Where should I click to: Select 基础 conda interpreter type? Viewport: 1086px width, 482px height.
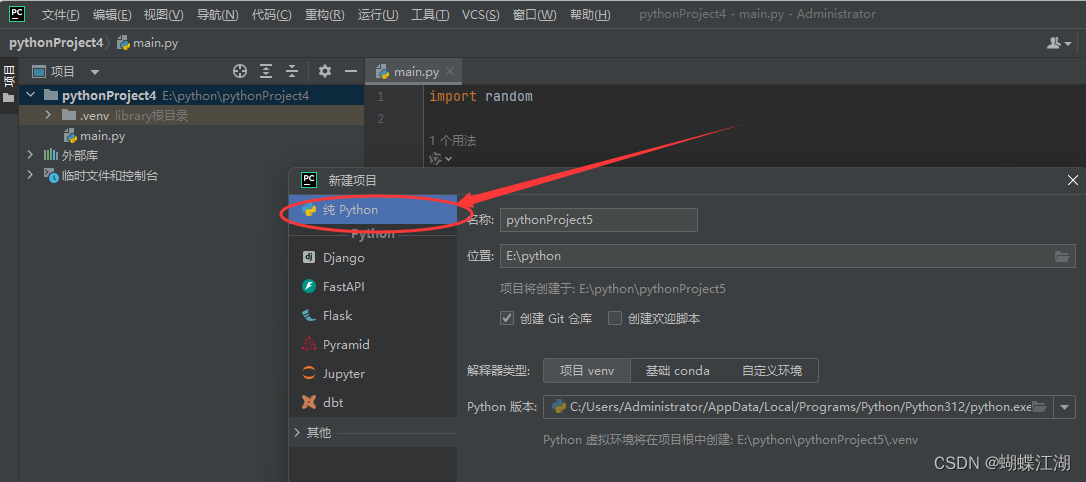point(677,371)
